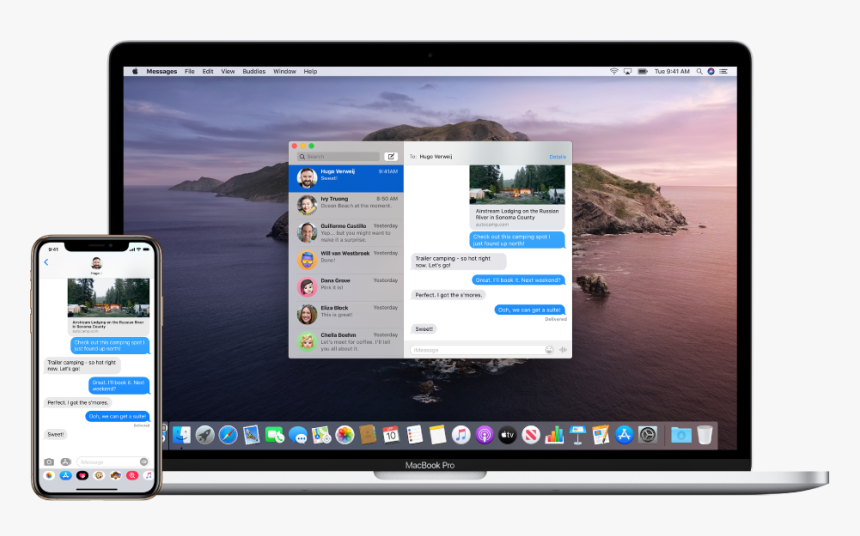Click the compose new message button

pyautogui.click(x=391, y=156)
